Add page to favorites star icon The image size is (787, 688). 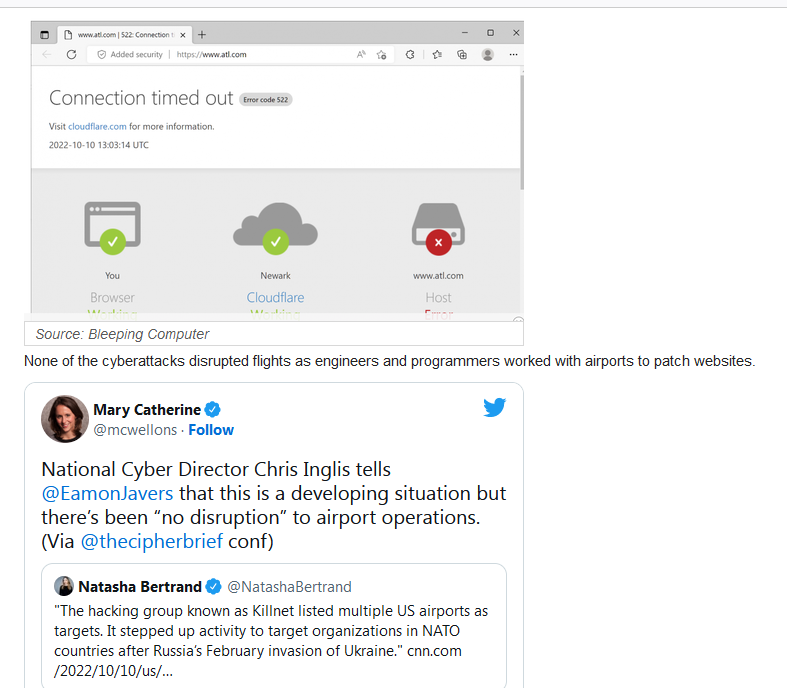(x=381, y=55)
